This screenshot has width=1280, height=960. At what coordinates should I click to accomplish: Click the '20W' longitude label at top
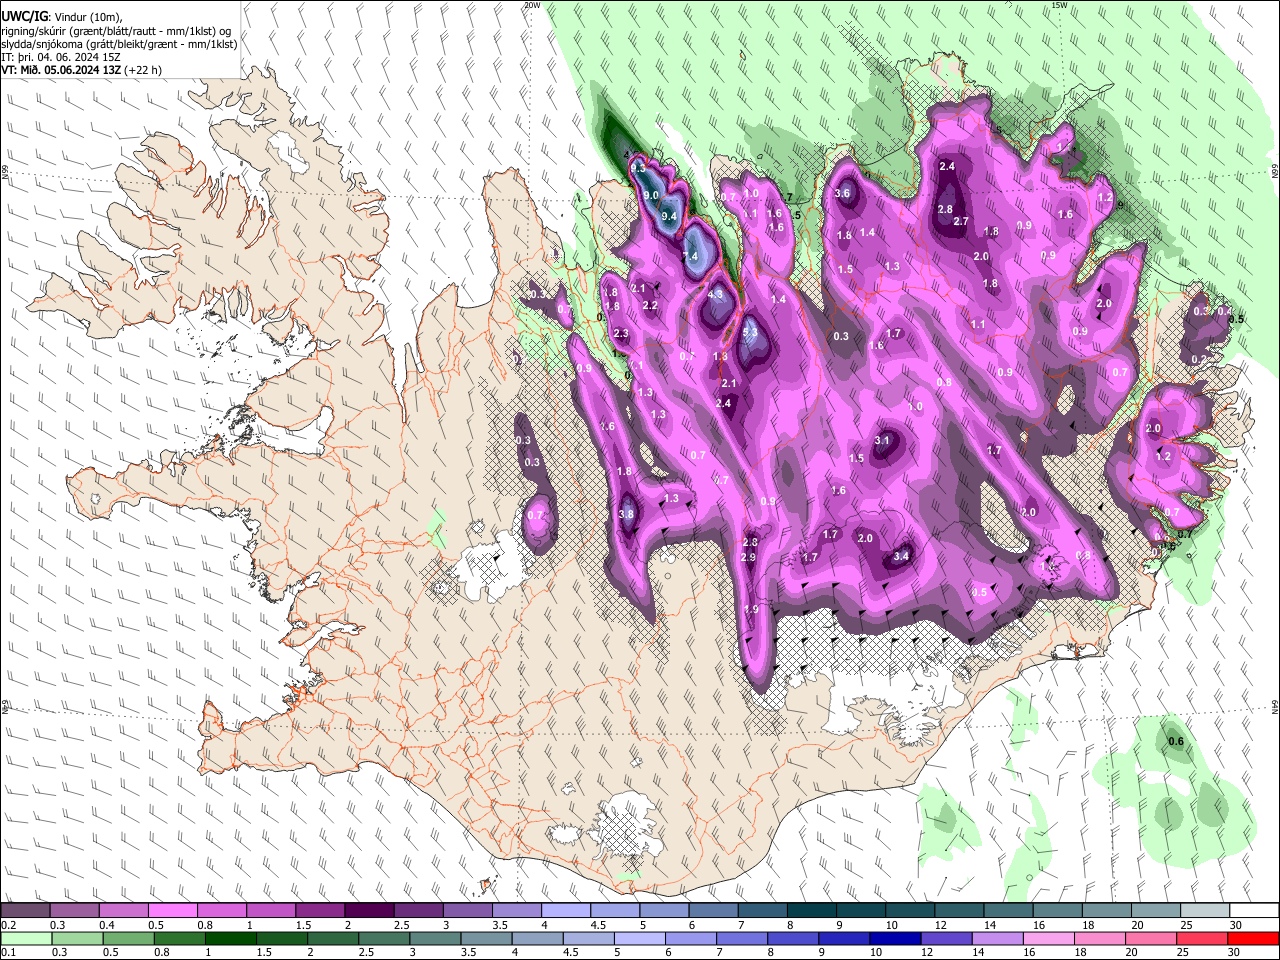[x=531, y=5]
